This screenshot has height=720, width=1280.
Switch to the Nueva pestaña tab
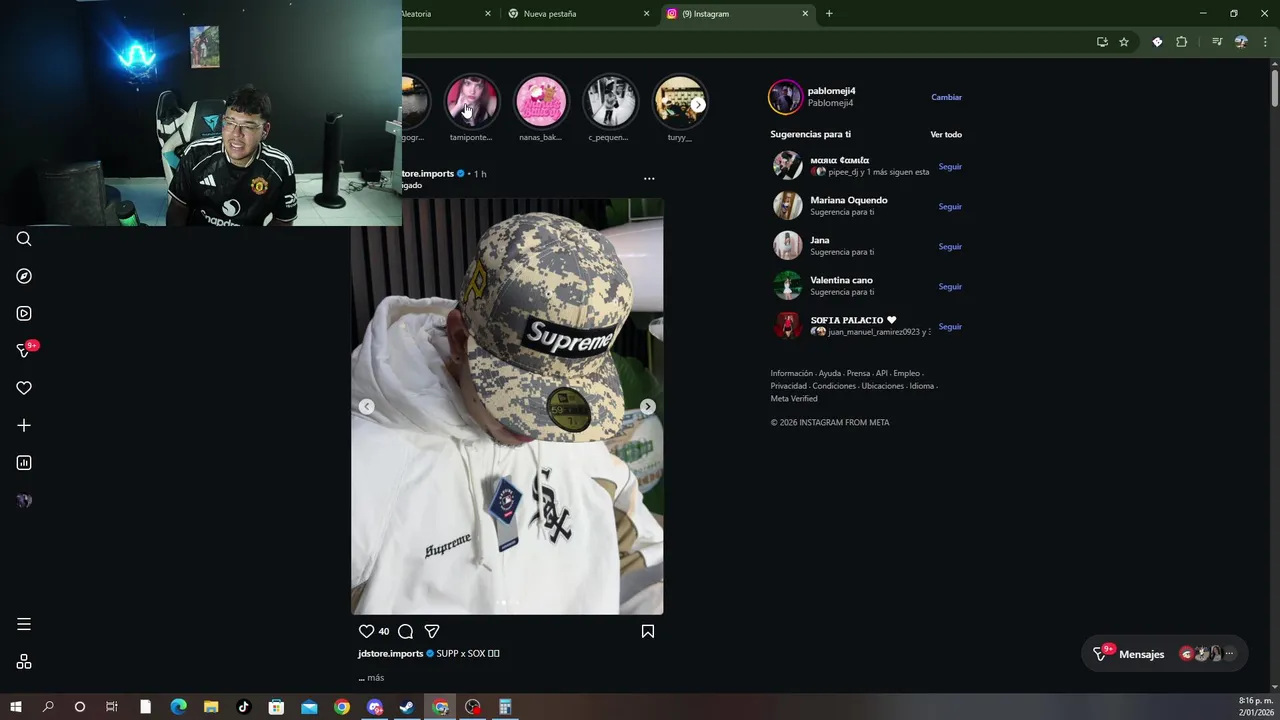579,14
